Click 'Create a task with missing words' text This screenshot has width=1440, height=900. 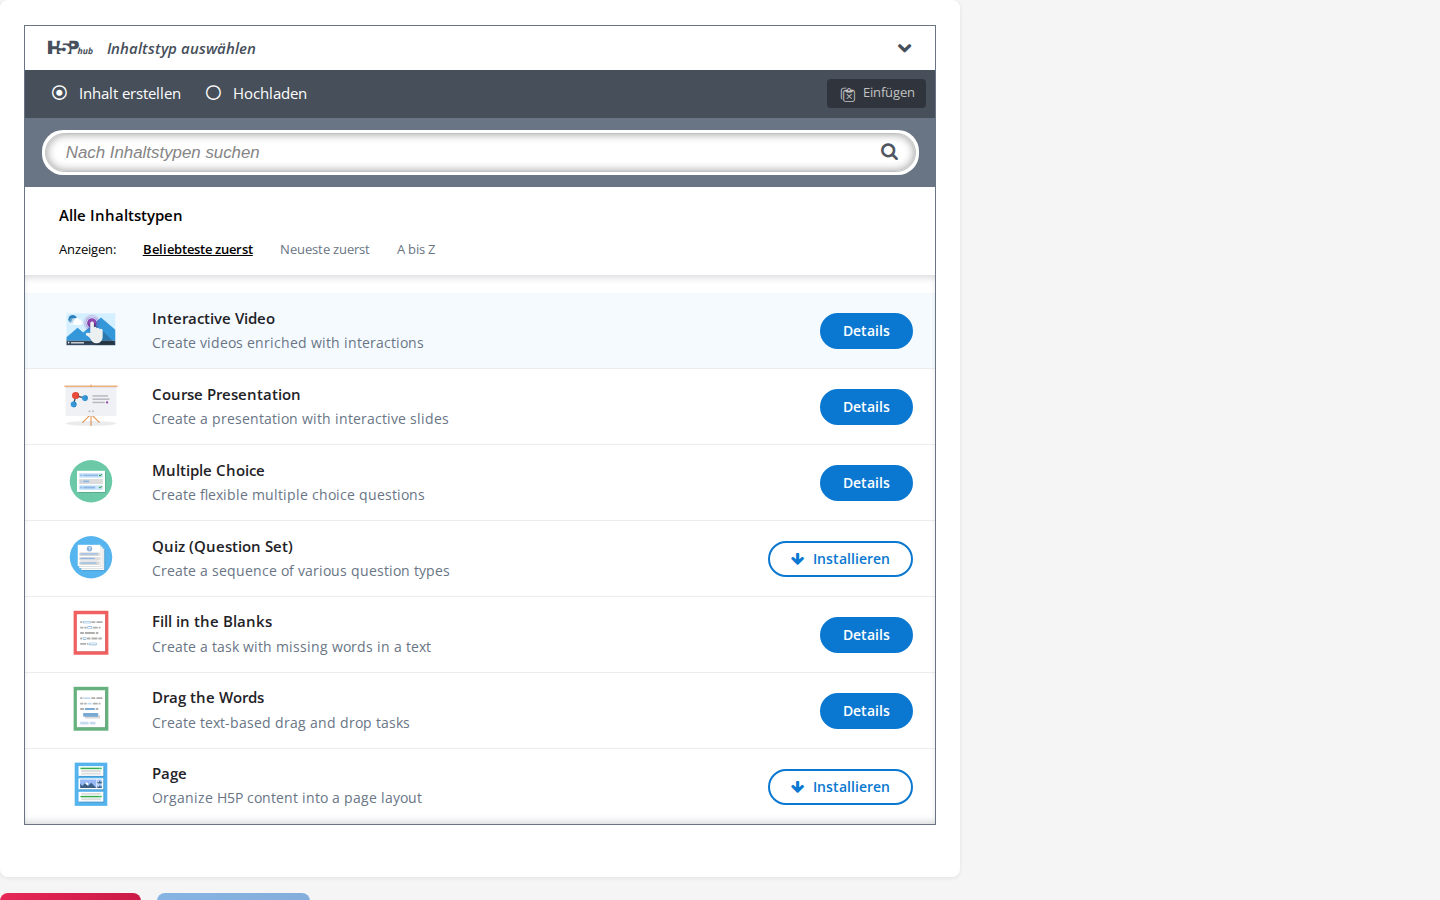[291, 647]
